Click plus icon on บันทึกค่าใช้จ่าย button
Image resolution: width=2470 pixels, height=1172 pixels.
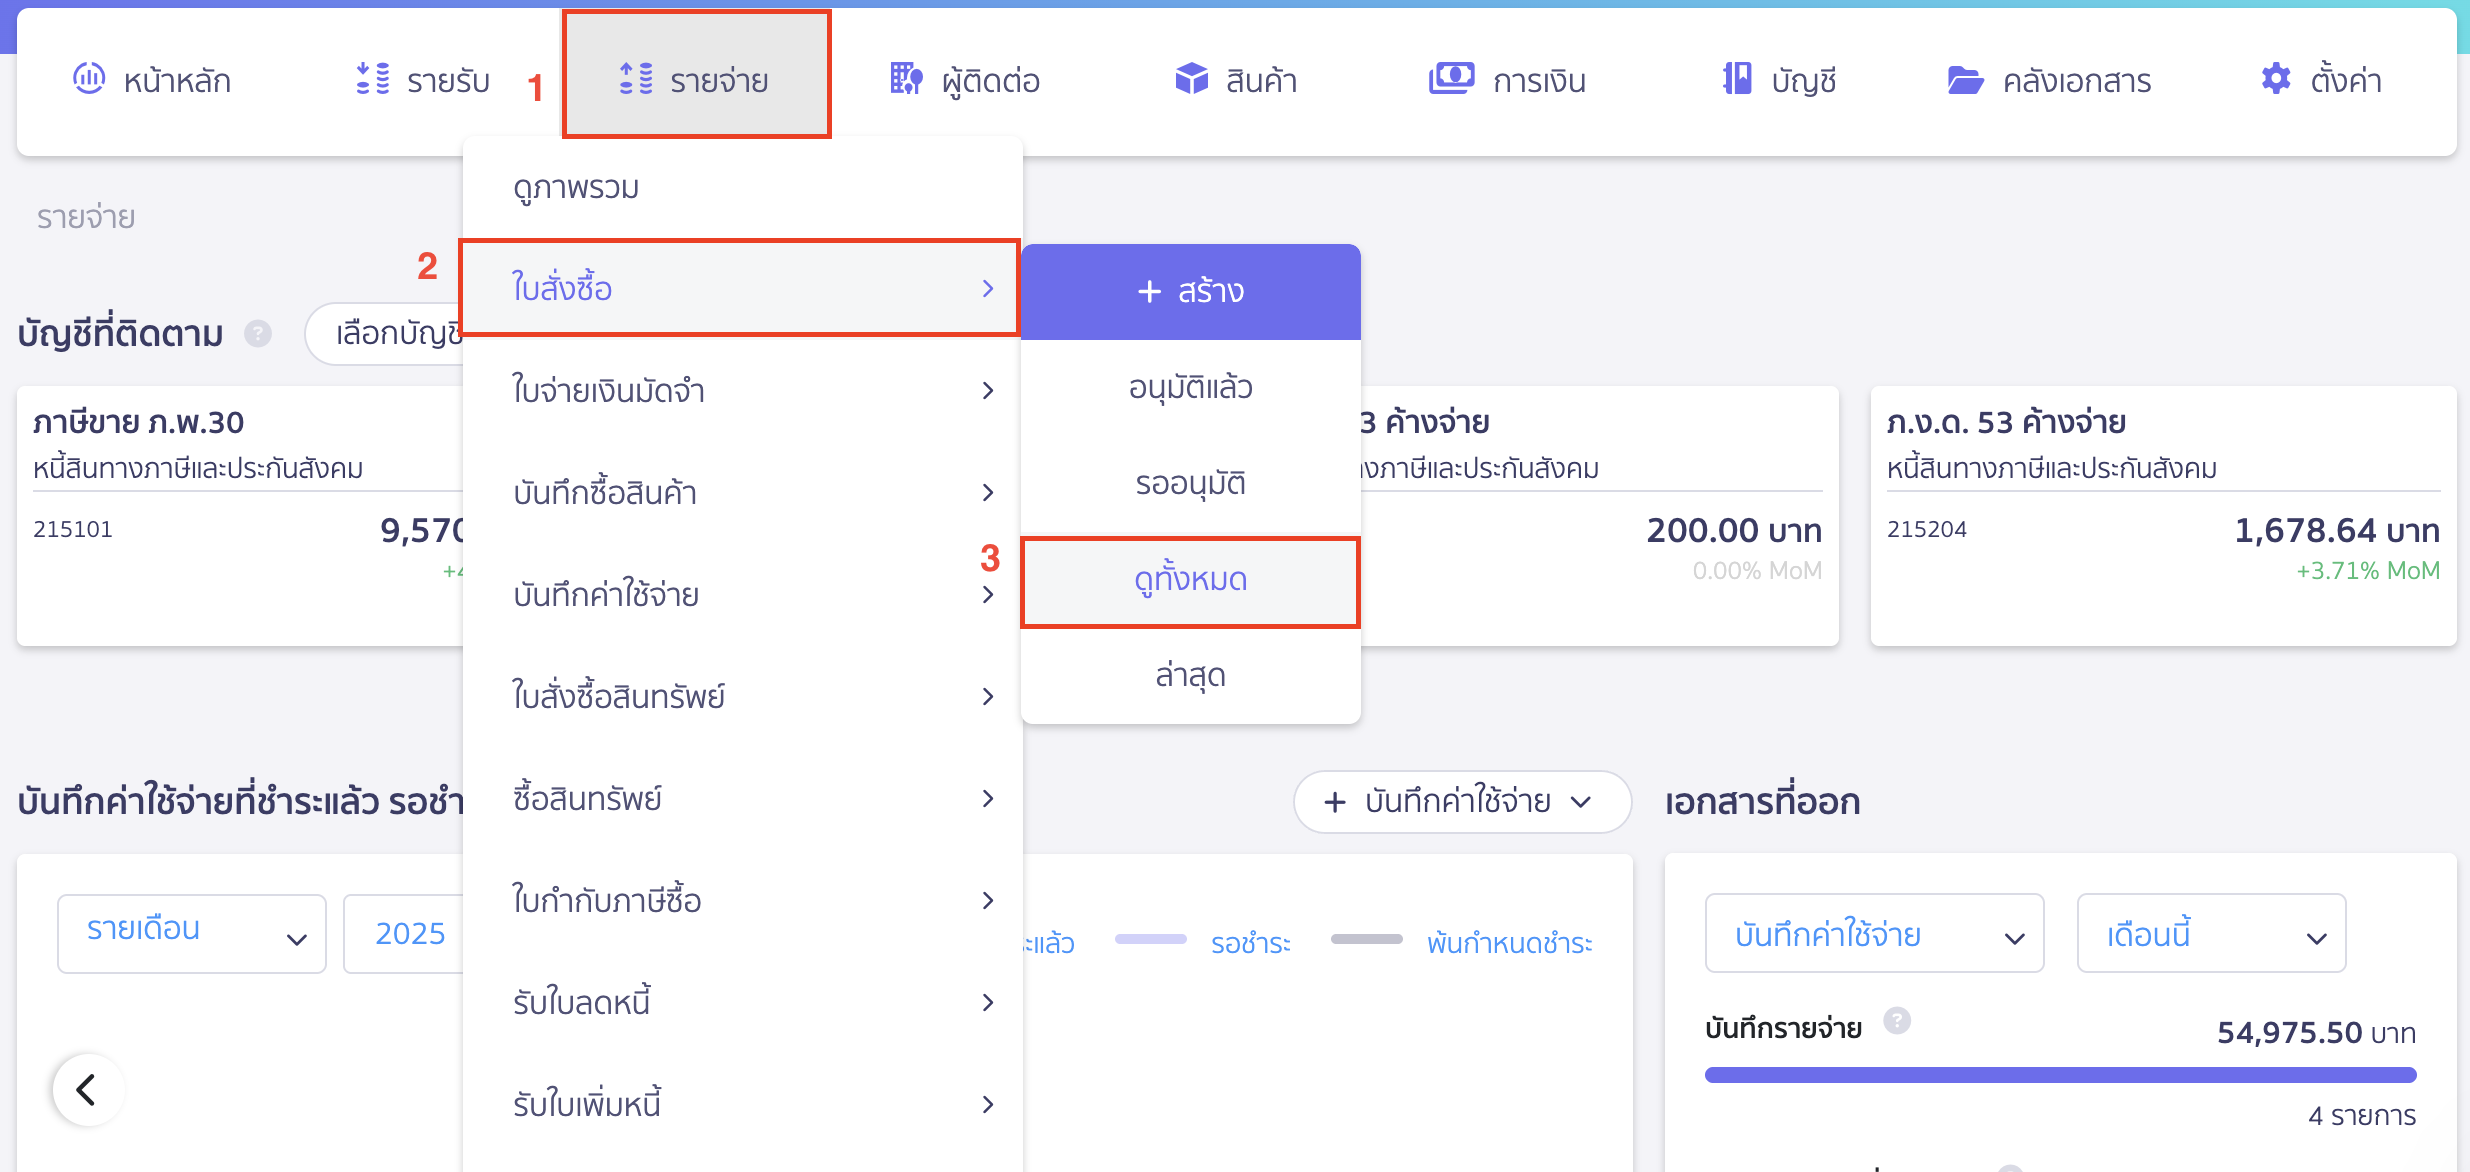(x=1335, y=802)
